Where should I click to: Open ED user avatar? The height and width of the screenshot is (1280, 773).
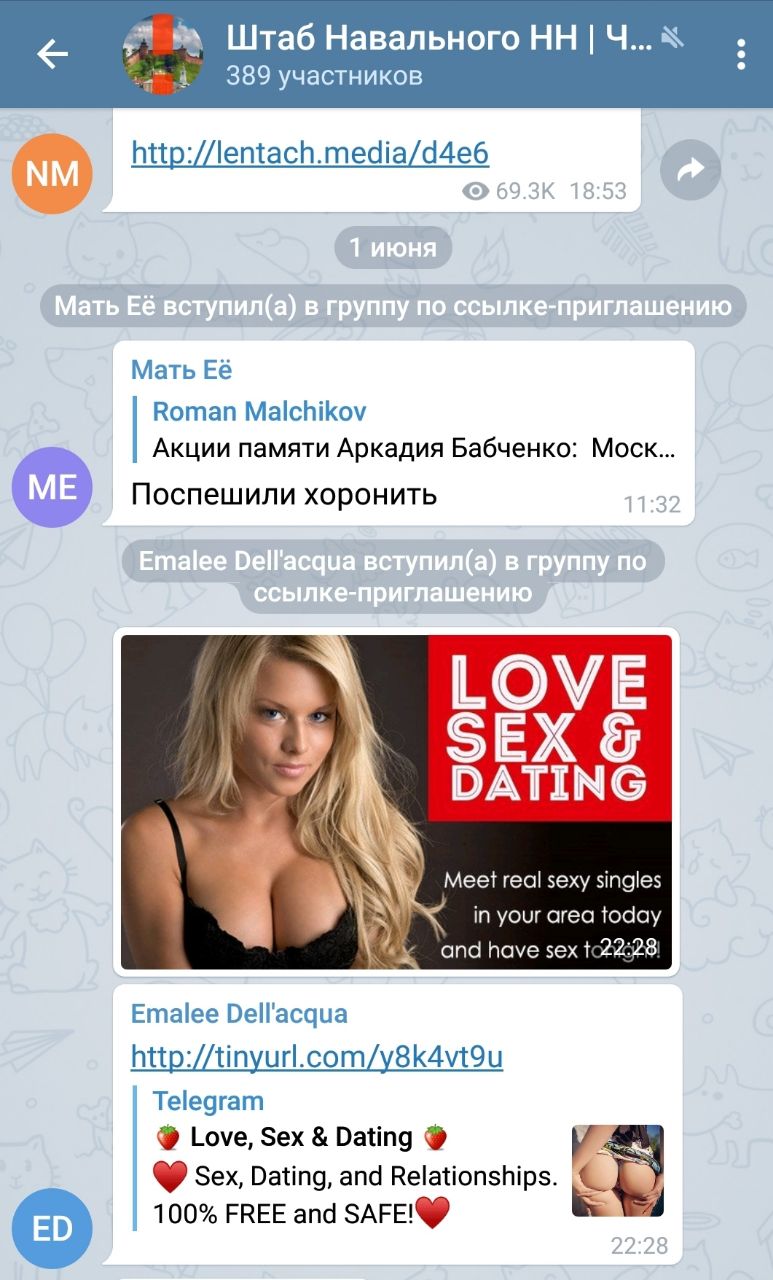pyautogui.click(x=52, y=1229)
